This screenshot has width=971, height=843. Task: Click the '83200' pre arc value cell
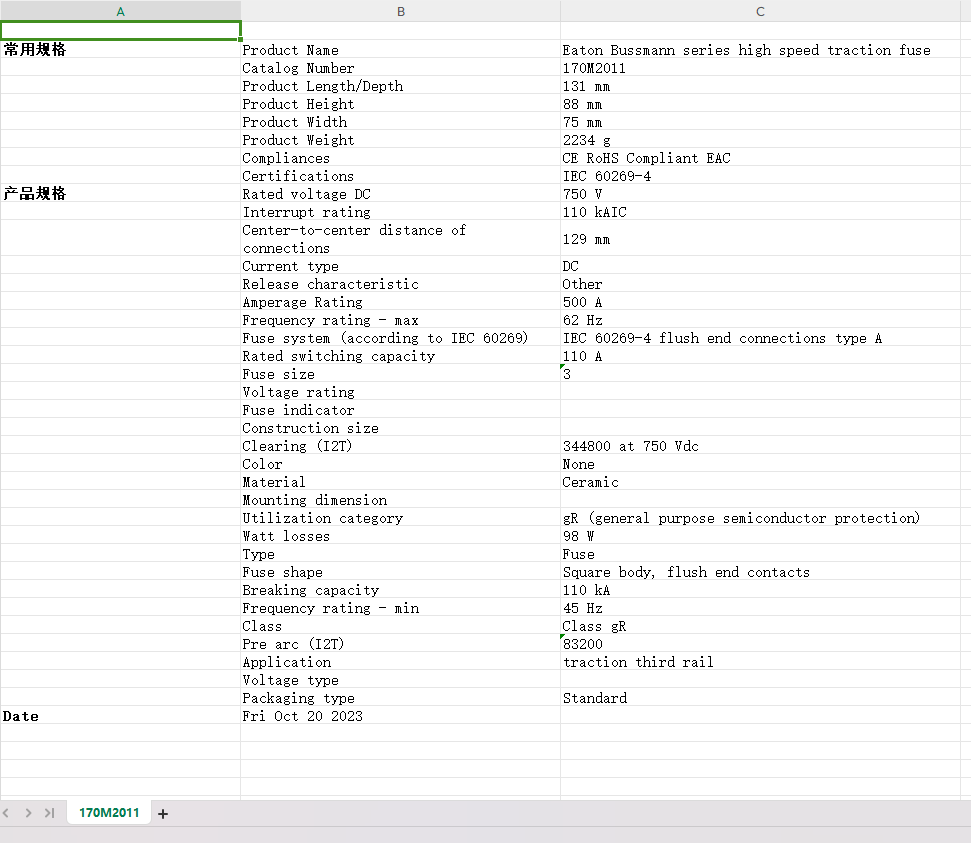pos(760,644)
